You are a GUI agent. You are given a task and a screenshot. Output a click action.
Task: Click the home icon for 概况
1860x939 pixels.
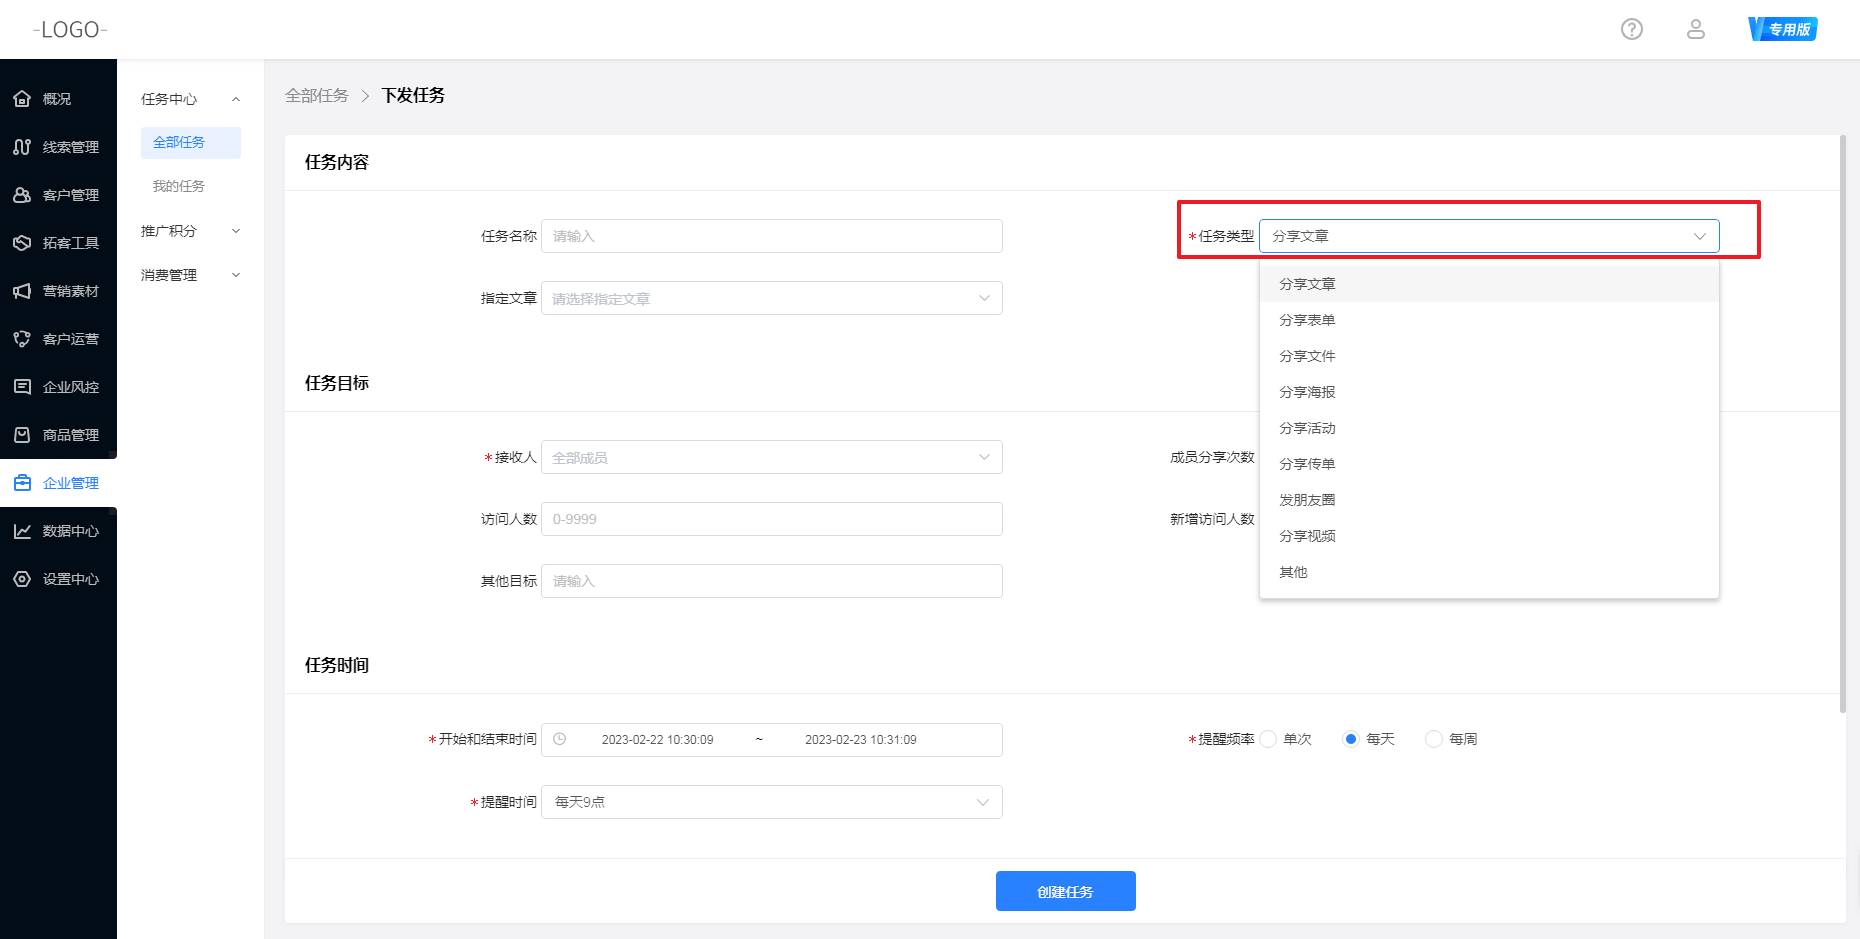pos(22,99)
